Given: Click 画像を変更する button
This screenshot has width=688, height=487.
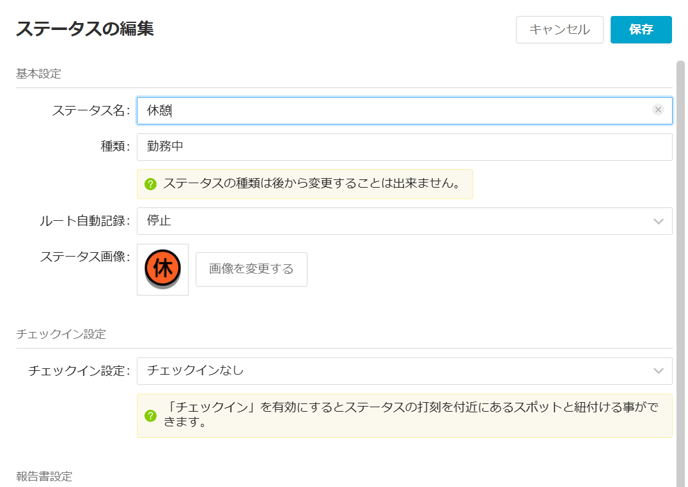Looking at the screenshot, I should pos(251,269).
